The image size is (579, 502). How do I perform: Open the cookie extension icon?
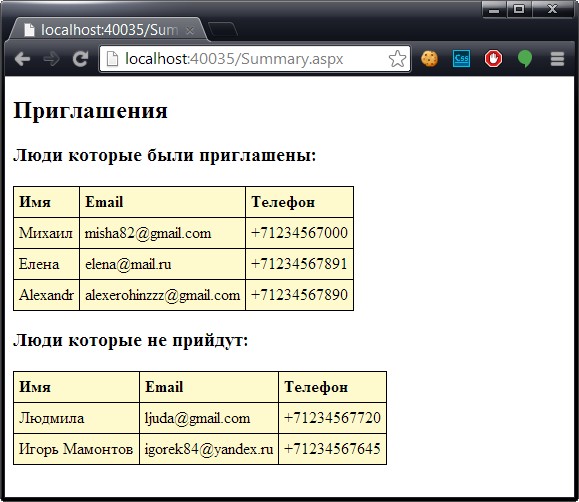point(429,59)
